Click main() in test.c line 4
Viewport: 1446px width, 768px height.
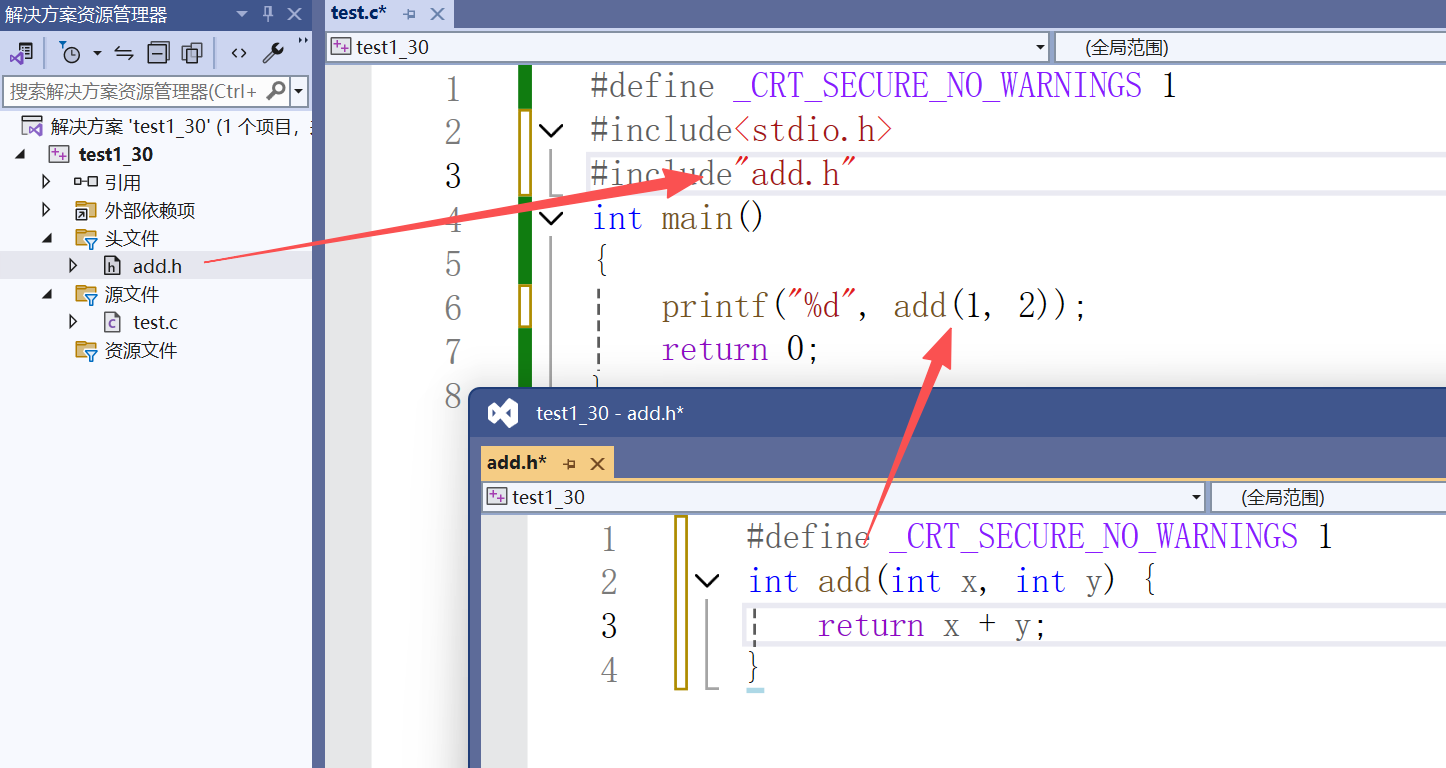click(x=712, y=218)
